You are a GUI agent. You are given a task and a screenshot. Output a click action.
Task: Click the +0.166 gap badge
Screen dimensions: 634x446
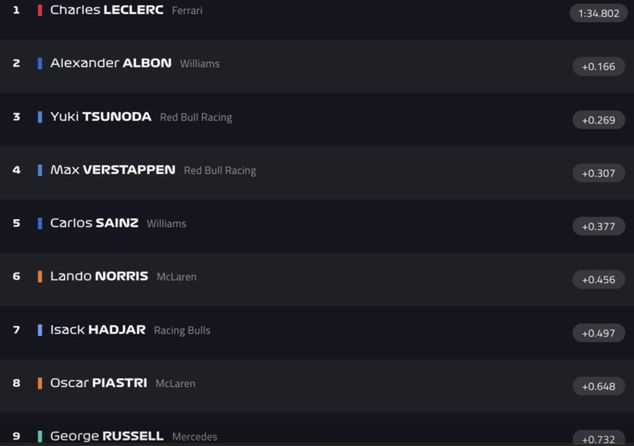pos(598,67)
